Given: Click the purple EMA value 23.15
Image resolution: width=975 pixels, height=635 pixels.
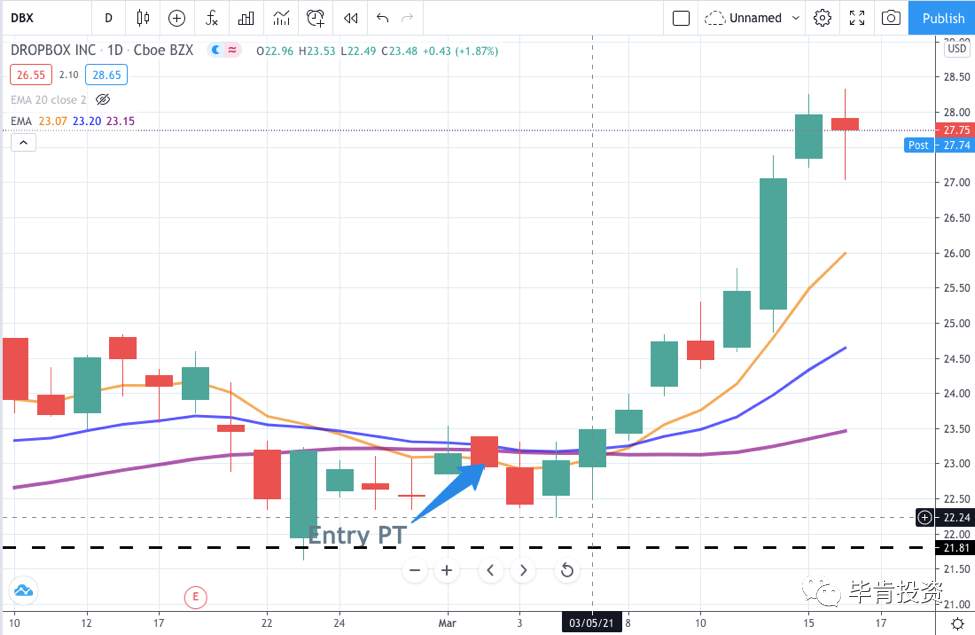Looking at the screenshot, I should (120, 121).
